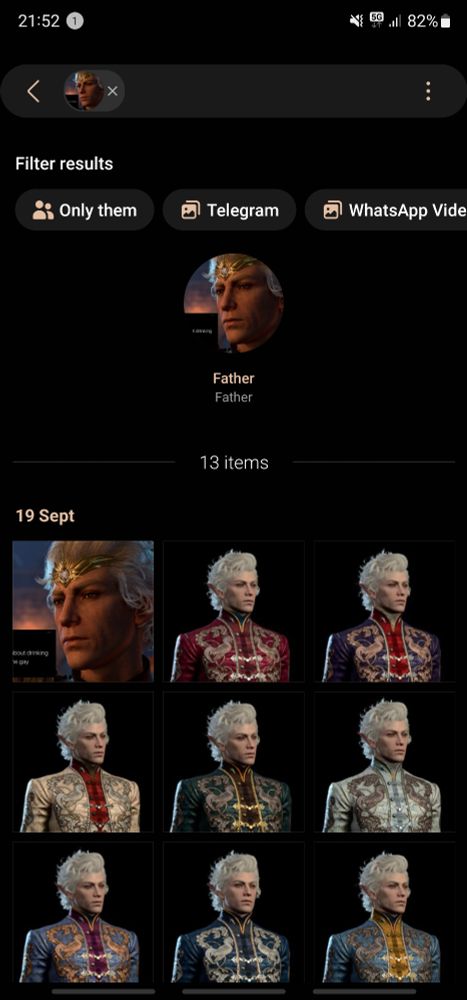
Task: Tap the Father profile face circle
Action: [234, 303]
